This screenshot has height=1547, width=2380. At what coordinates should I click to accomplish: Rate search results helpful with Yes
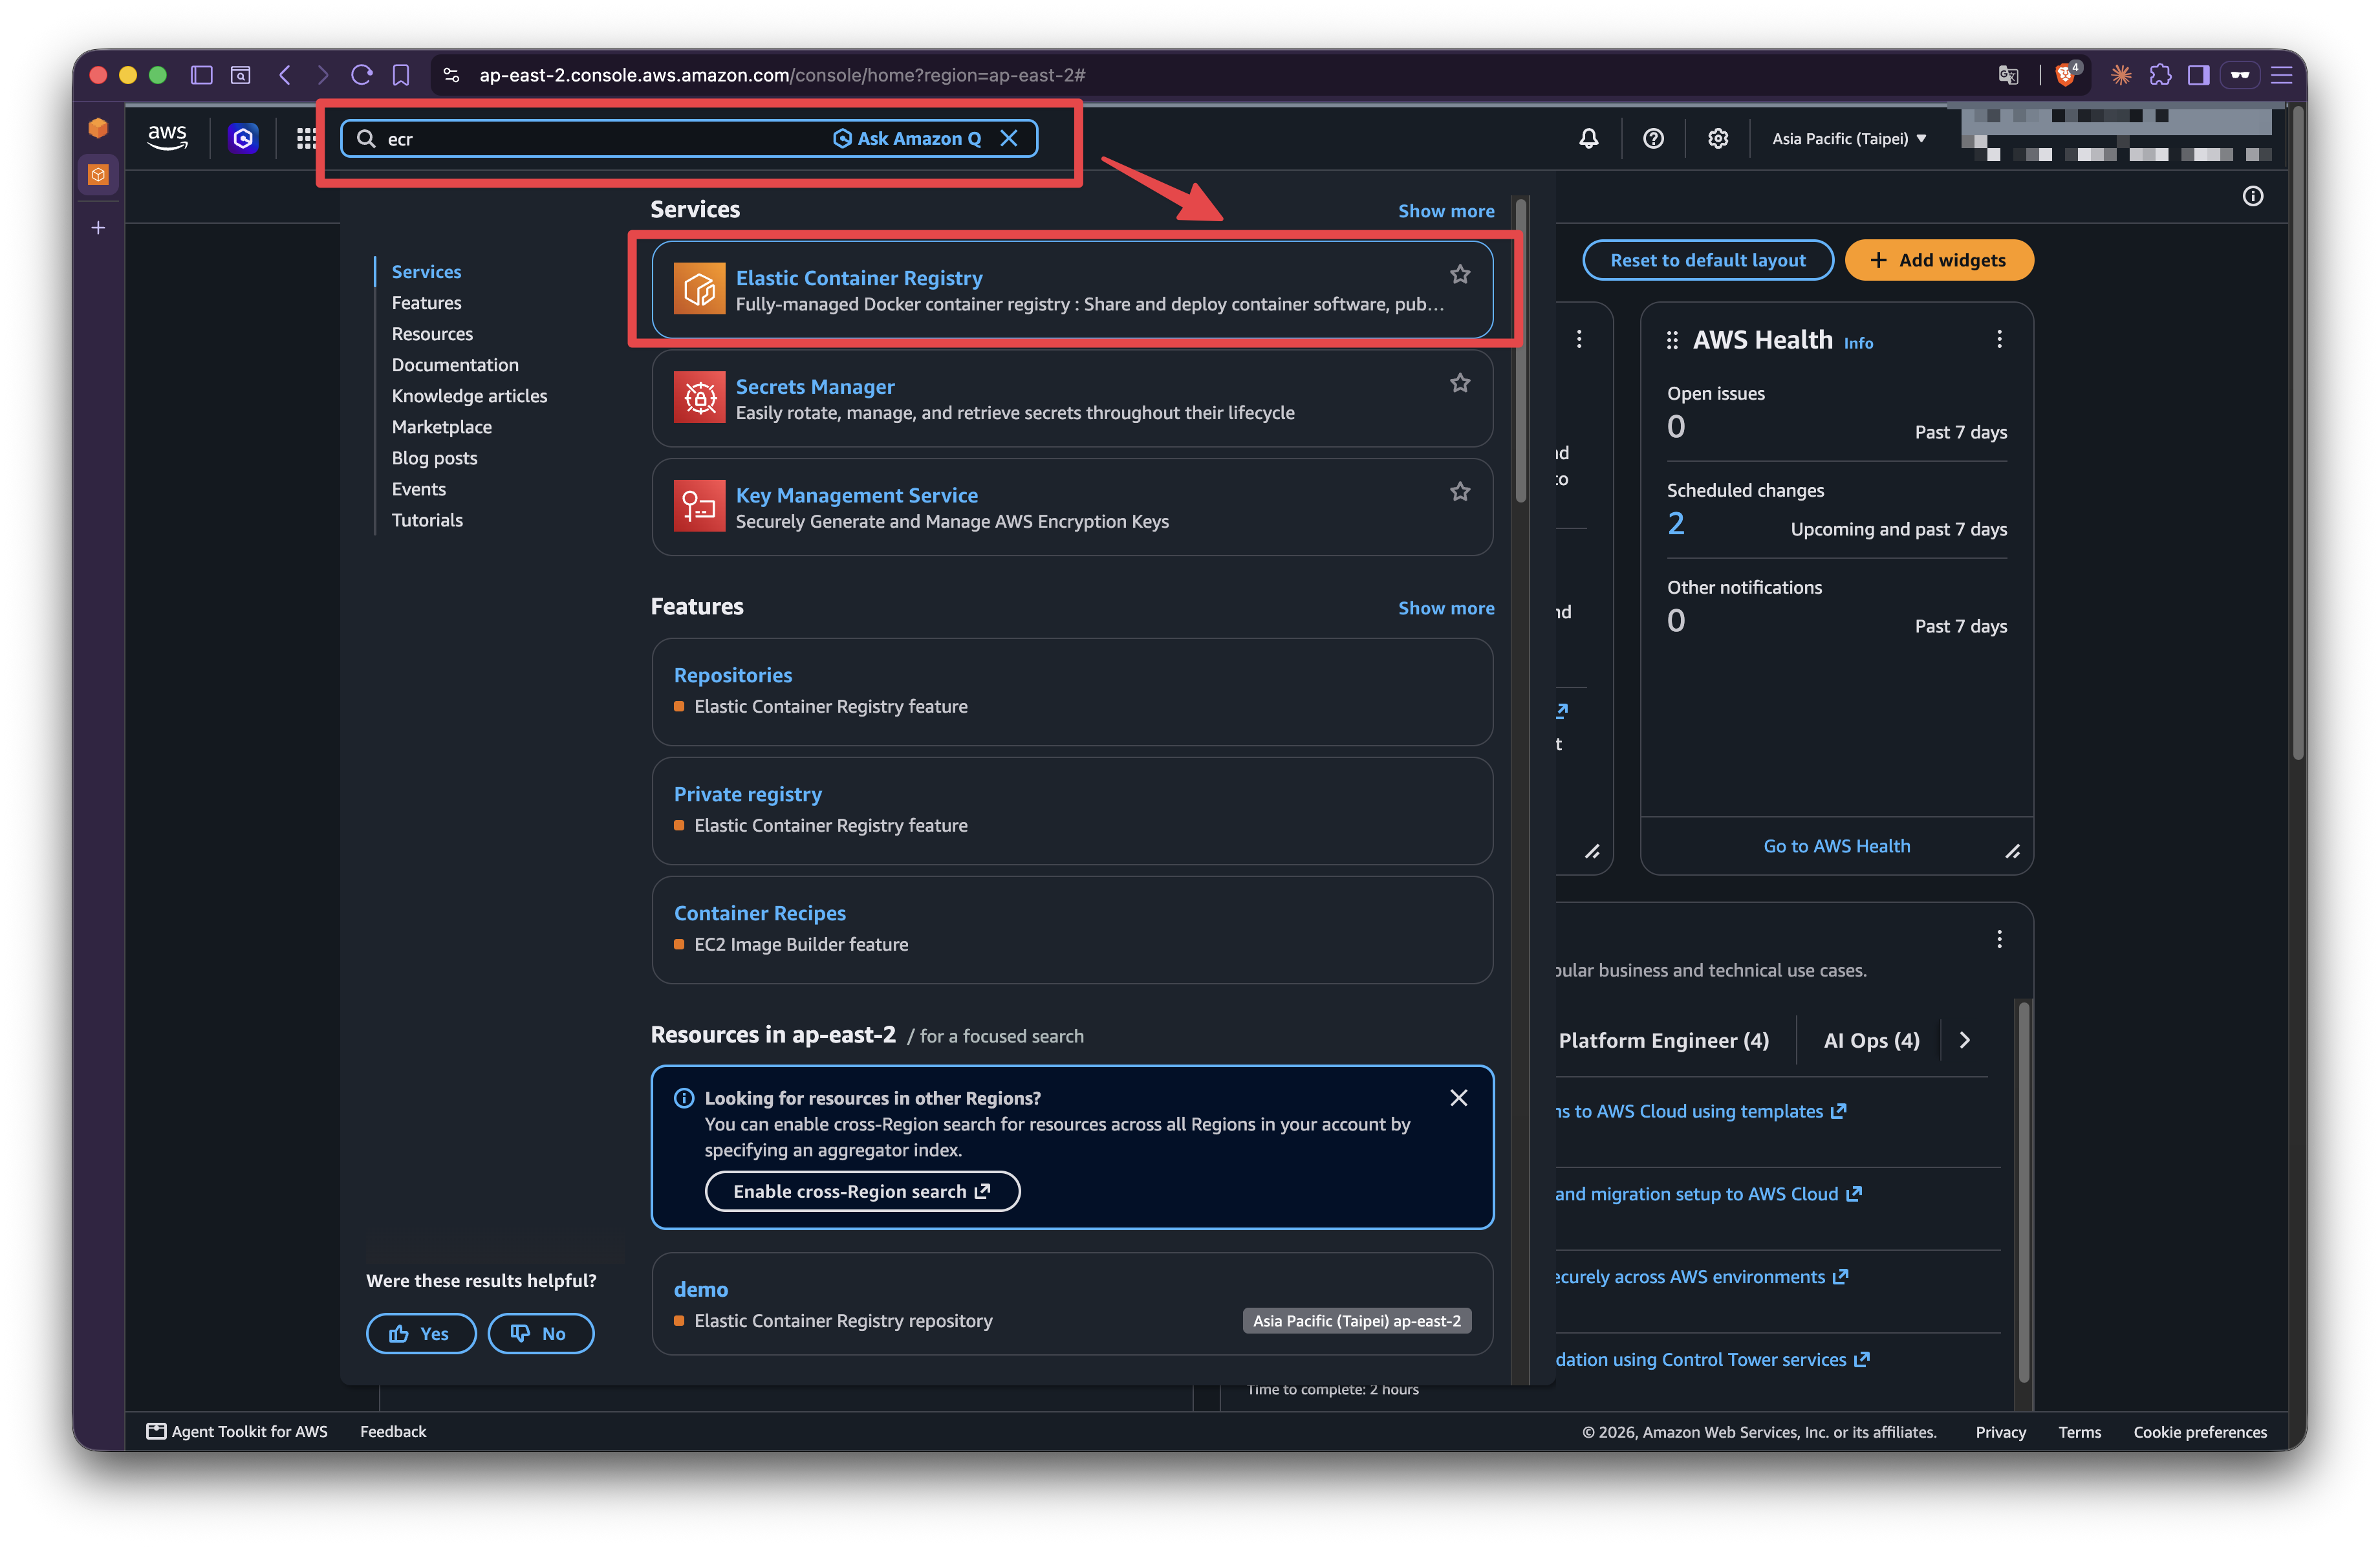tap(420, 1333)
